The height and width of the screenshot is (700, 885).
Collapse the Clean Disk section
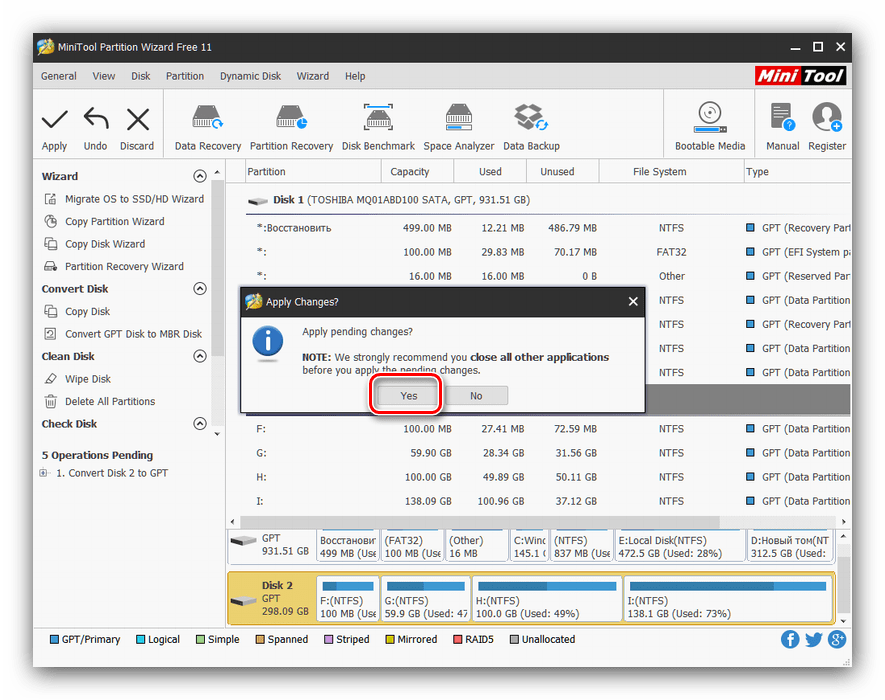(x=200, y=356)
